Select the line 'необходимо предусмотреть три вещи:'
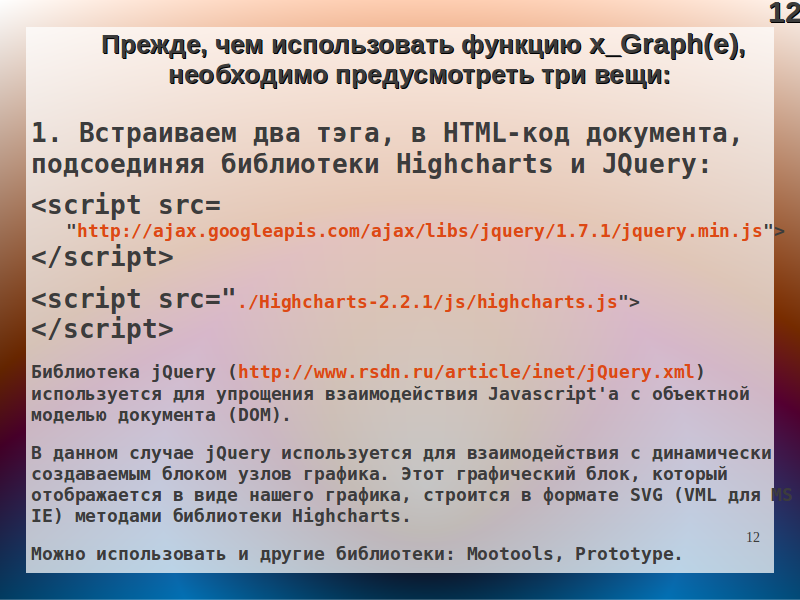The height and width of the screenshot is (600, 800). 419,76
